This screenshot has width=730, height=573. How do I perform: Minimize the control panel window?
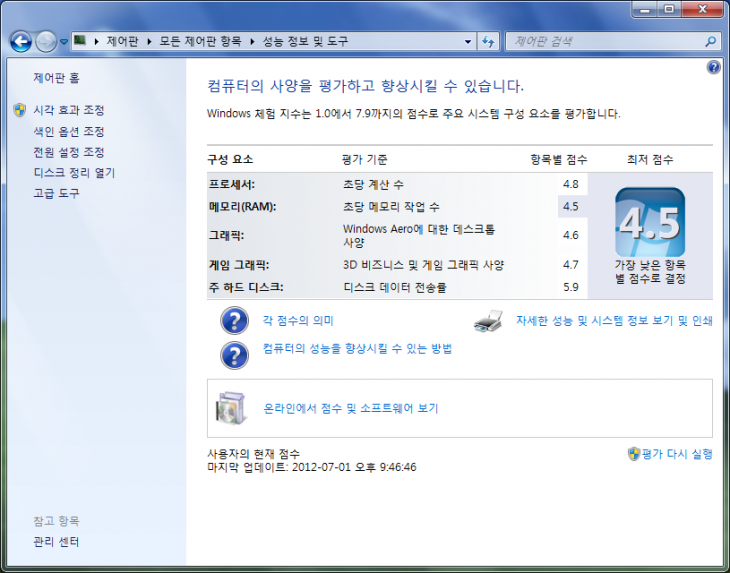pyautogui.click(x=645, y=9)
